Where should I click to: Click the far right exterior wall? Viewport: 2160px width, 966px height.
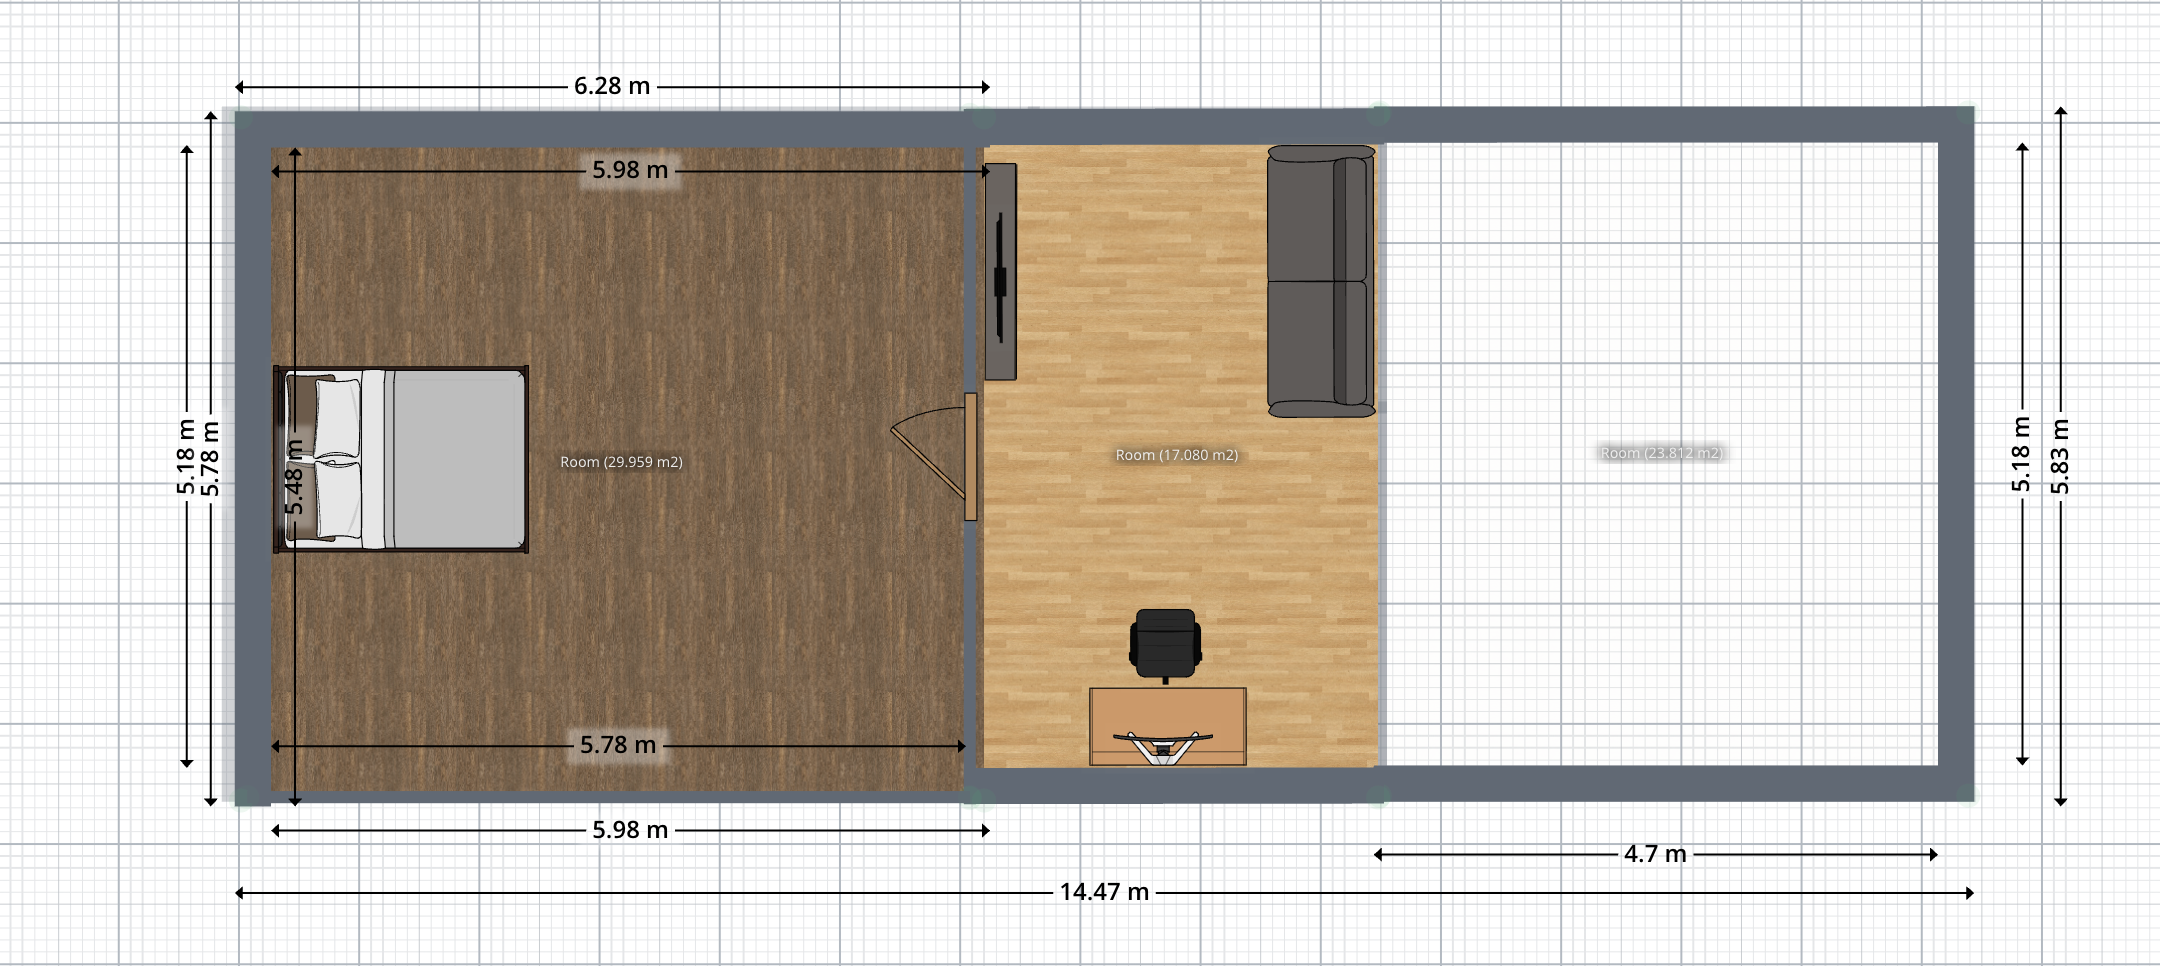(x=1956, y=455)
